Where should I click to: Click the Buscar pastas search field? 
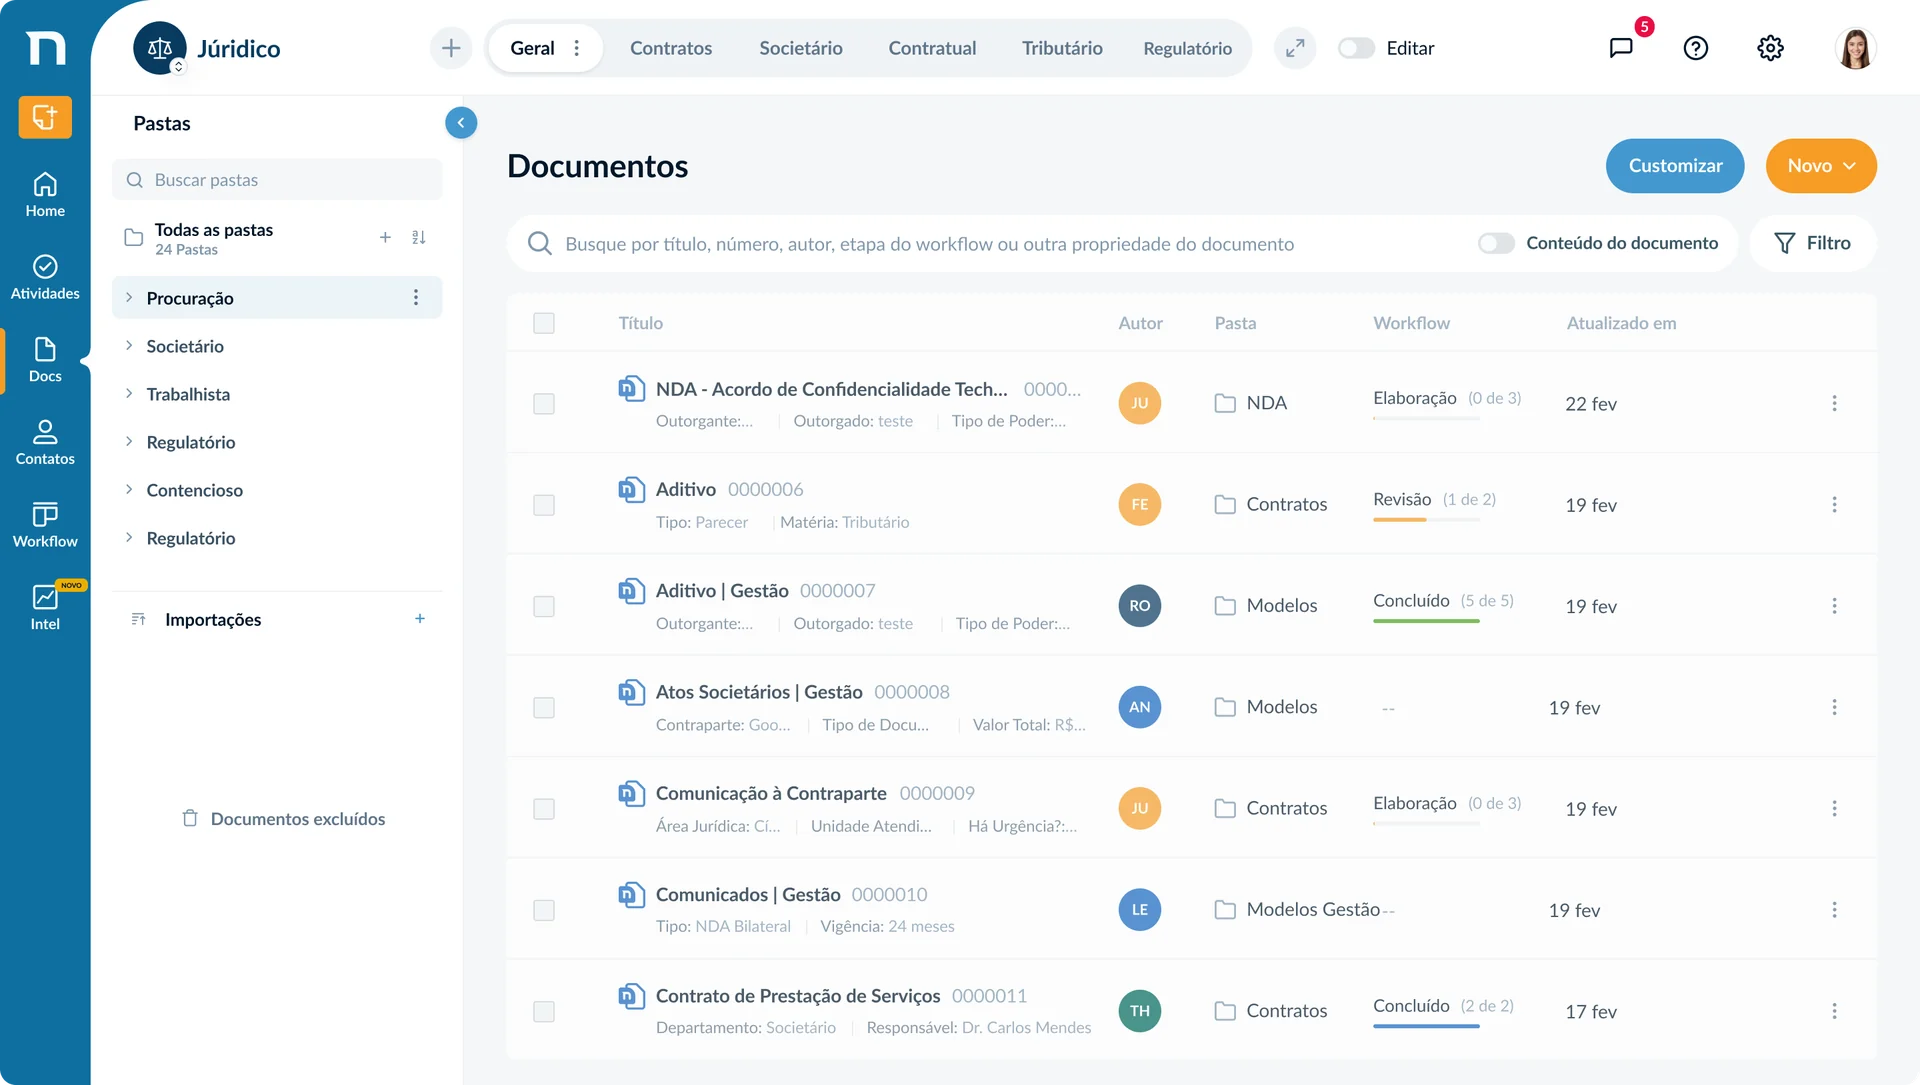pos(277,180)
